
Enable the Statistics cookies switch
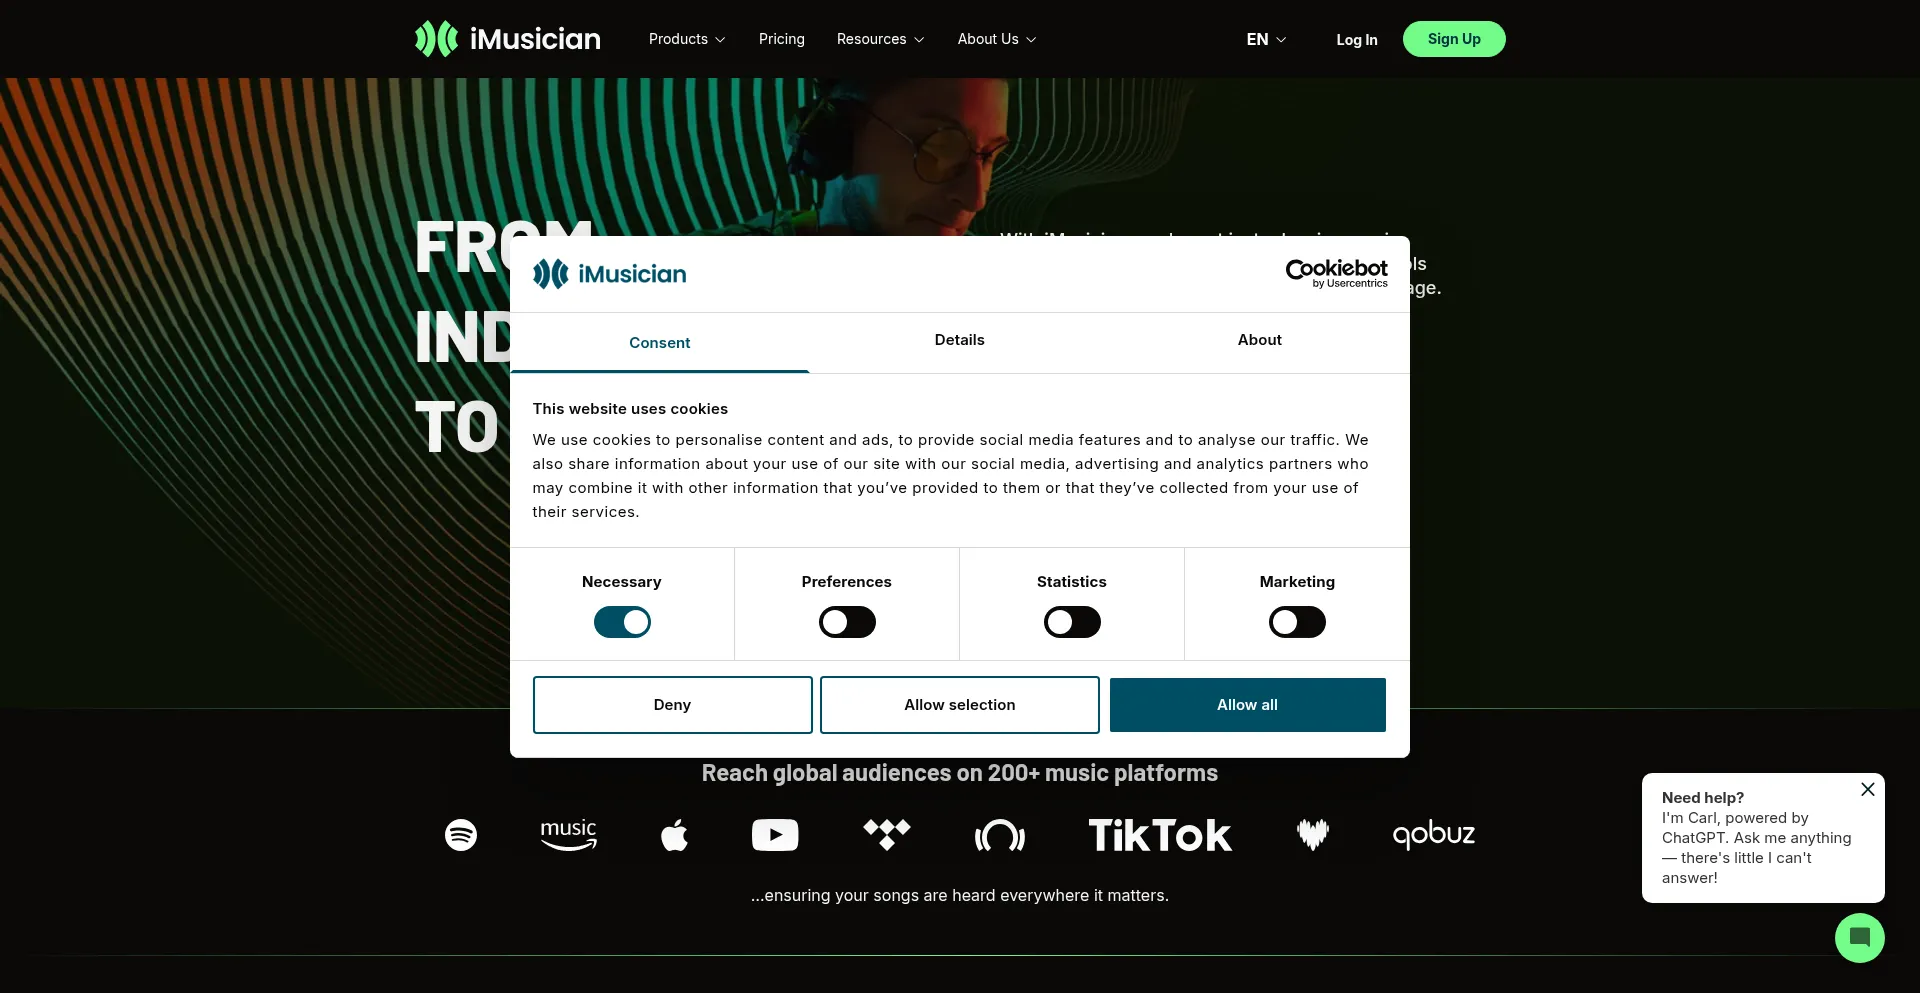click(1072, 622)
